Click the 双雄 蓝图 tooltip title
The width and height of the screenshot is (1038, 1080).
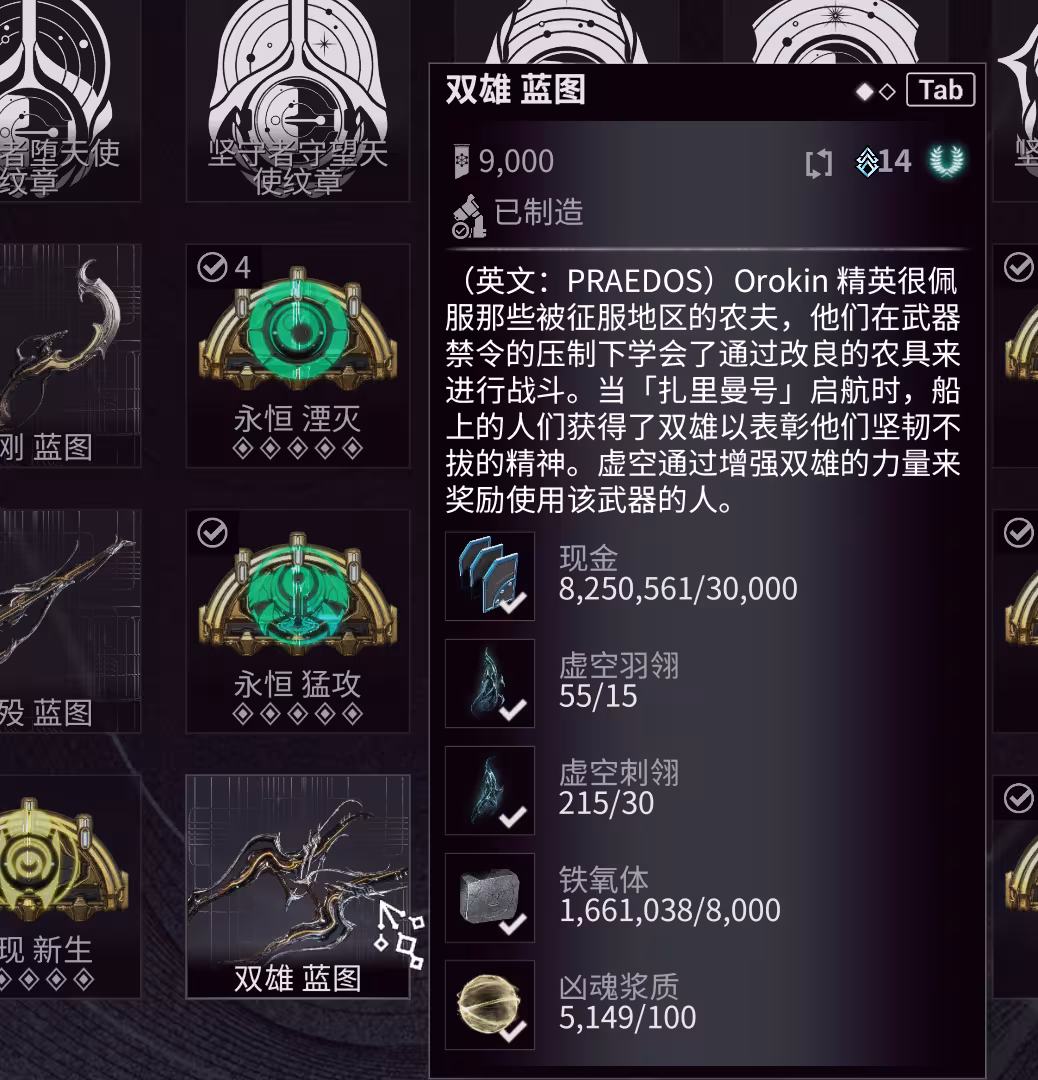515,90
